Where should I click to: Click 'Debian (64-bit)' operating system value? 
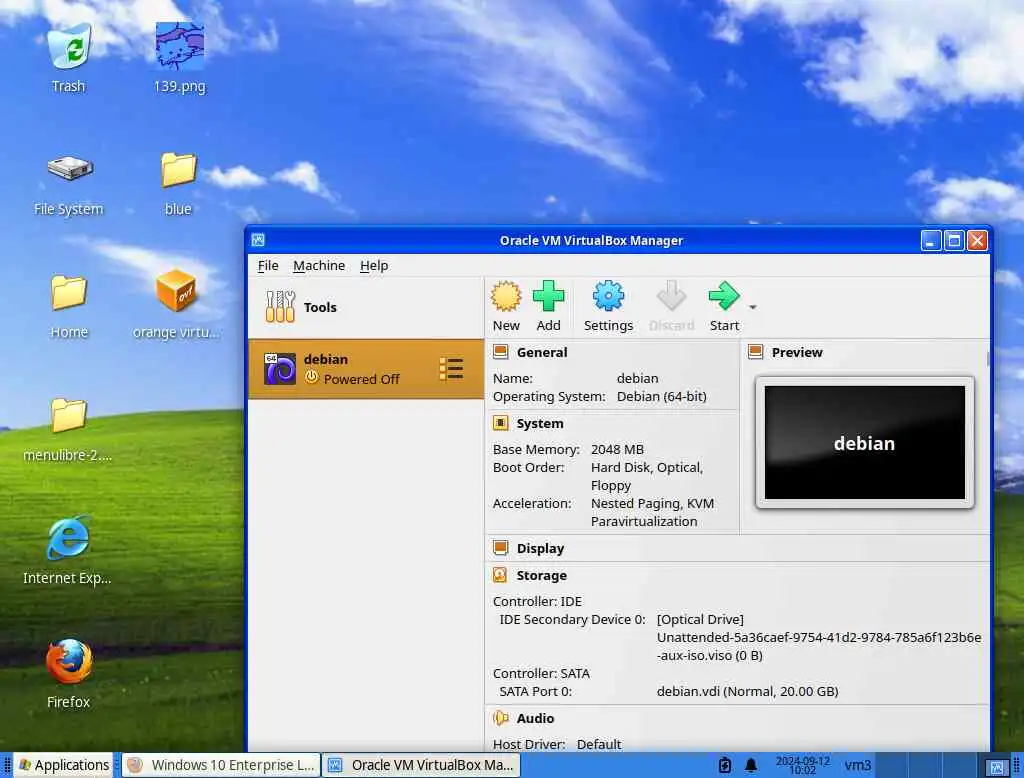pos(662,397)
